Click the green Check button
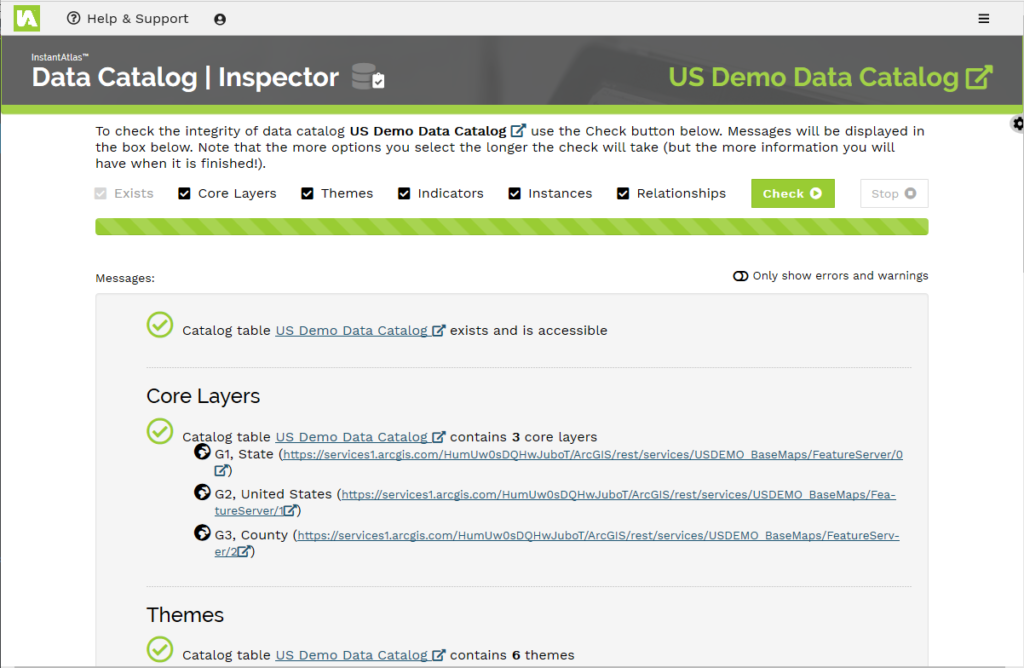The image size is (1024, 668). 793,193
